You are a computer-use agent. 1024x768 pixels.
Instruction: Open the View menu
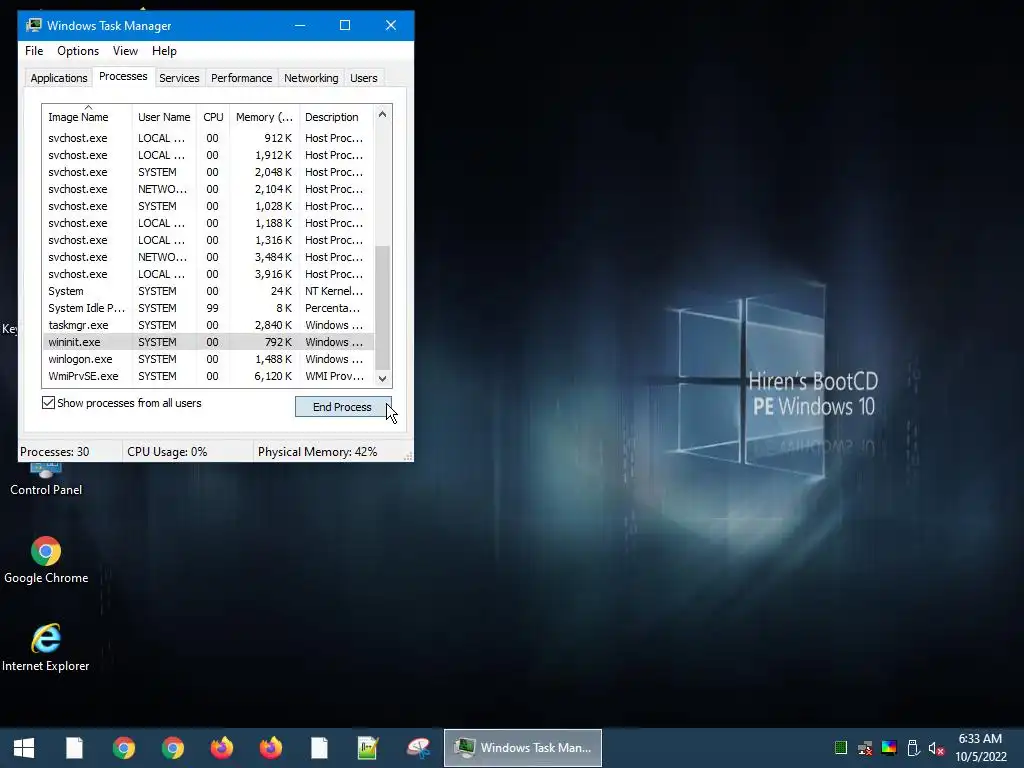pyautogui.click(x=125, y=51)
